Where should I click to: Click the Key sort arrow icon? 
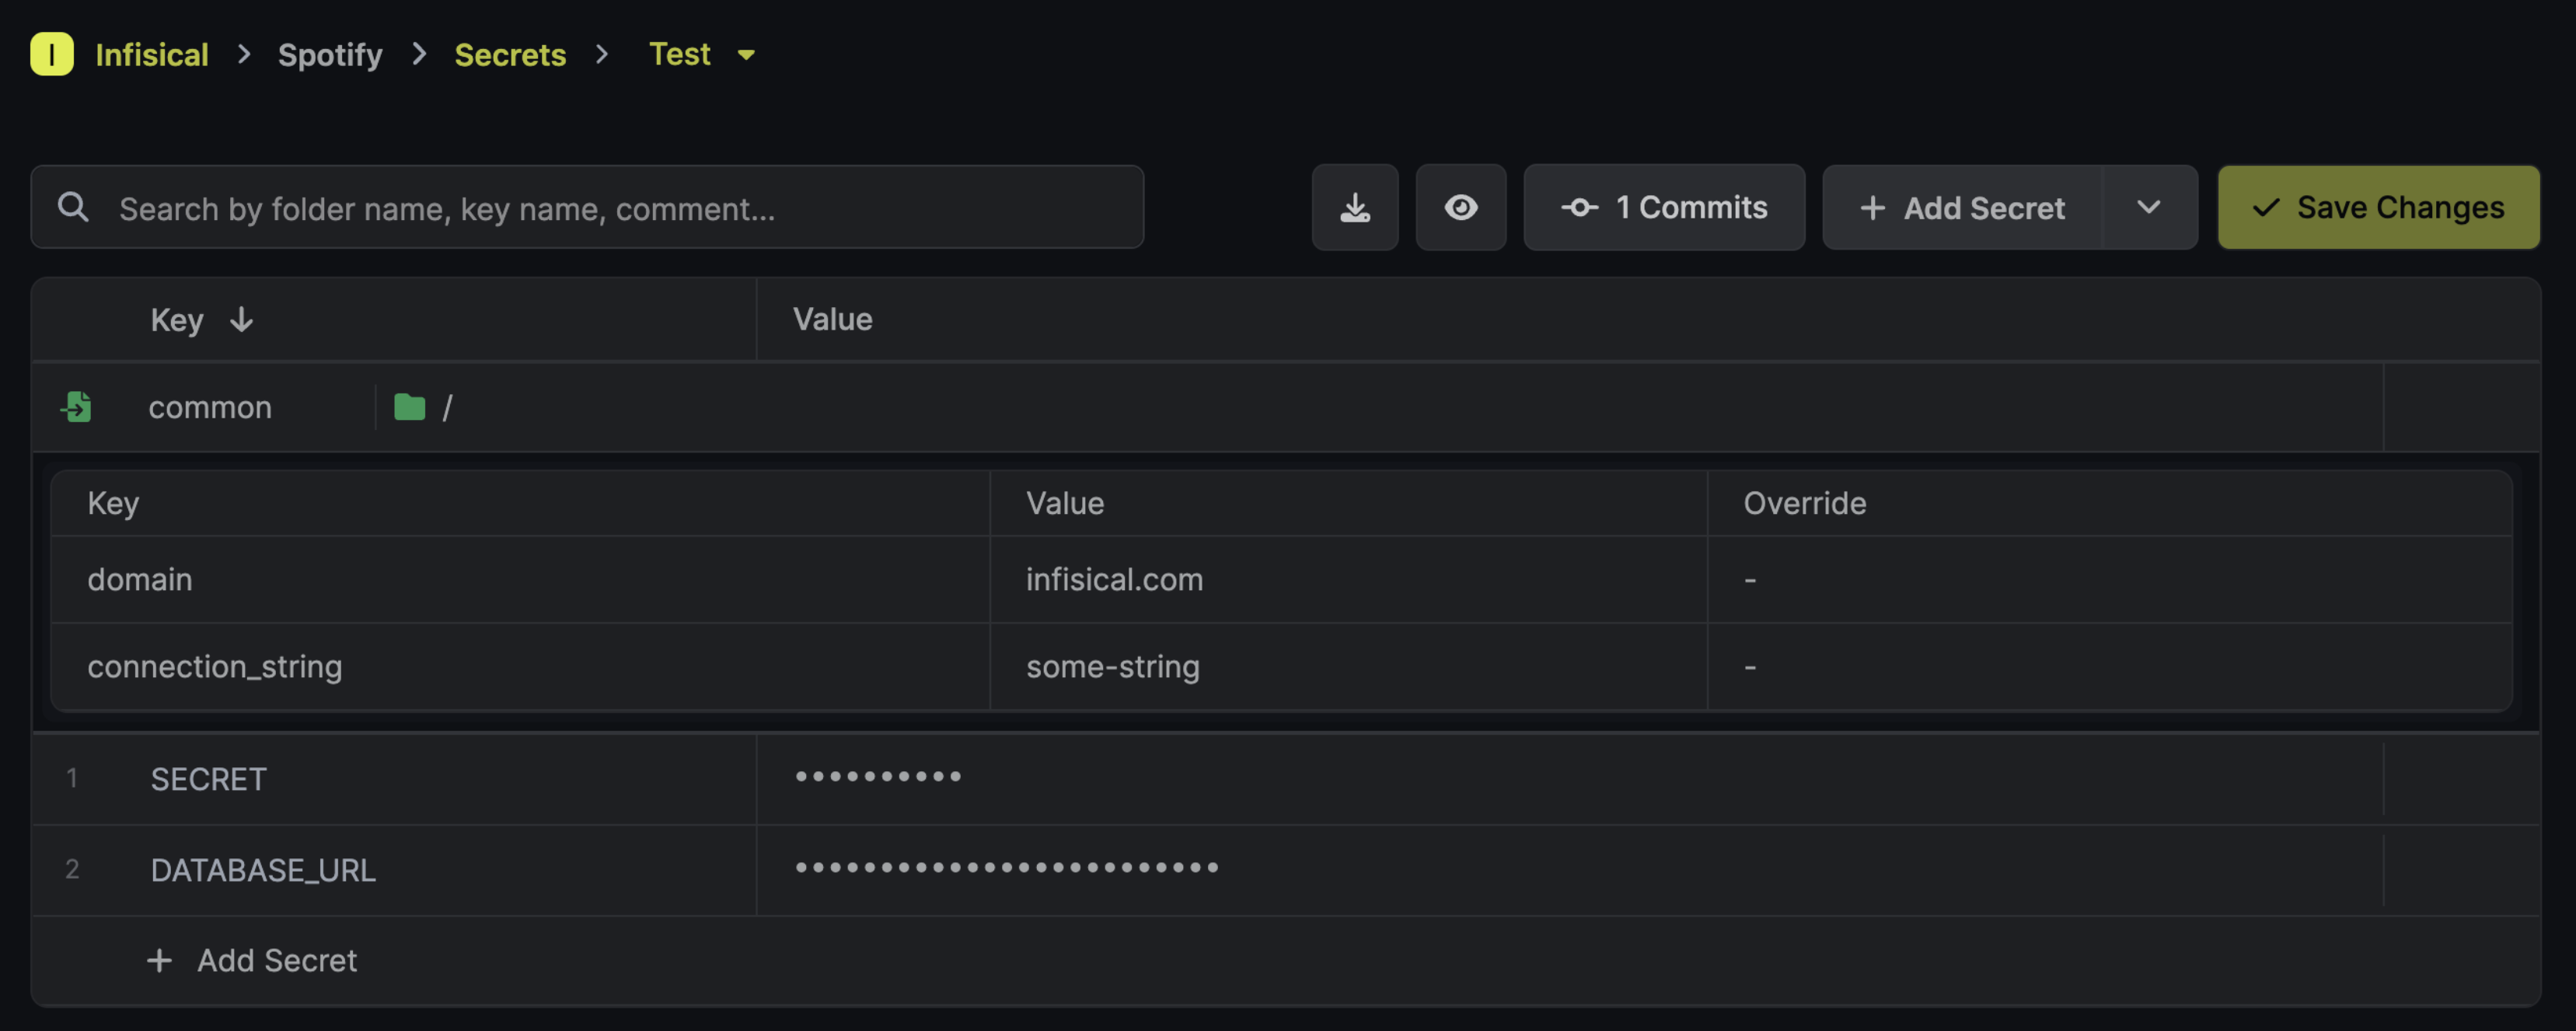[x=241, y=320]
